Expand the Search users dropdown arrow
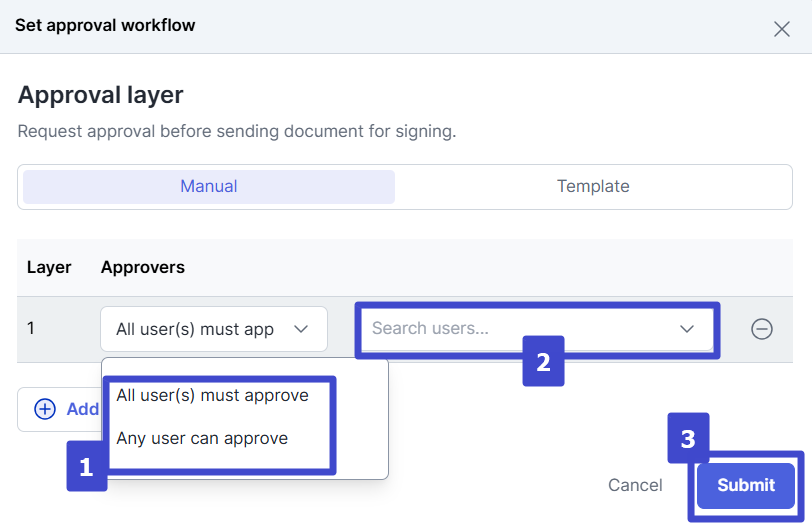This screenshot has width=812, height=526. 687,329
